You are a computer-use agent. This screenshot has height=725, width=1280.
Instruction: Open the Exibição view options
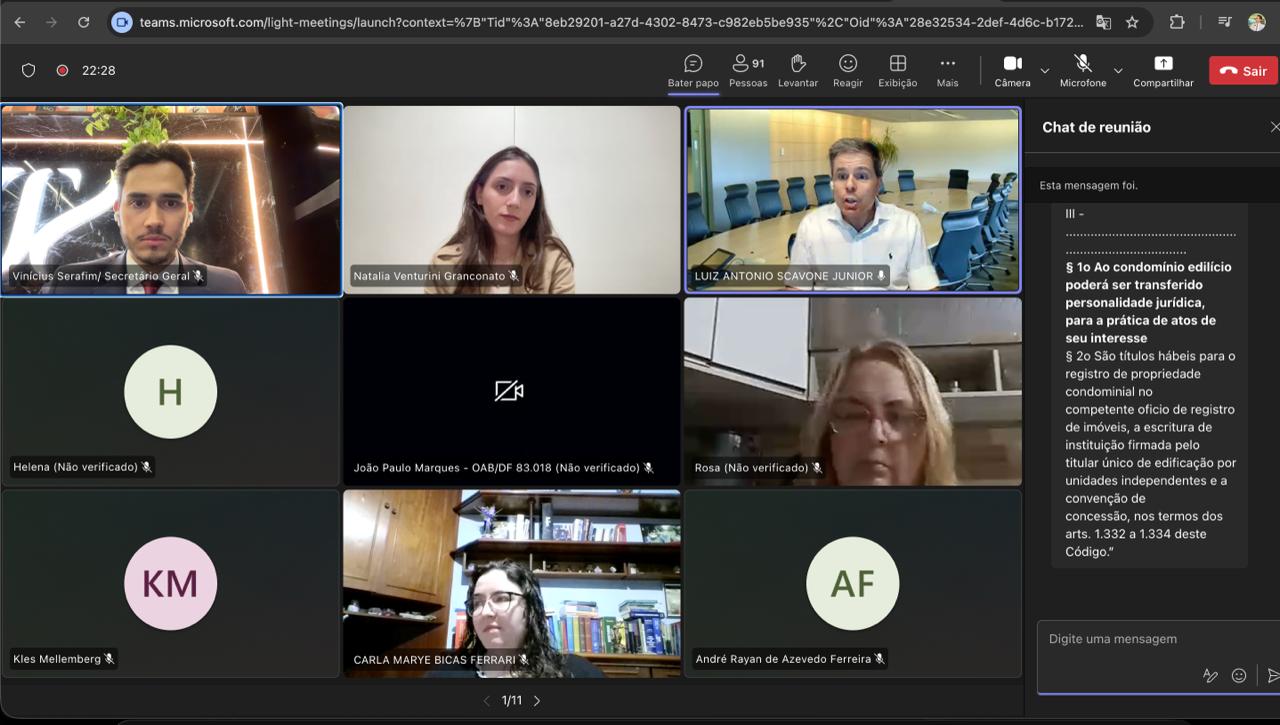pyautogui.click(x=897, y=70)
